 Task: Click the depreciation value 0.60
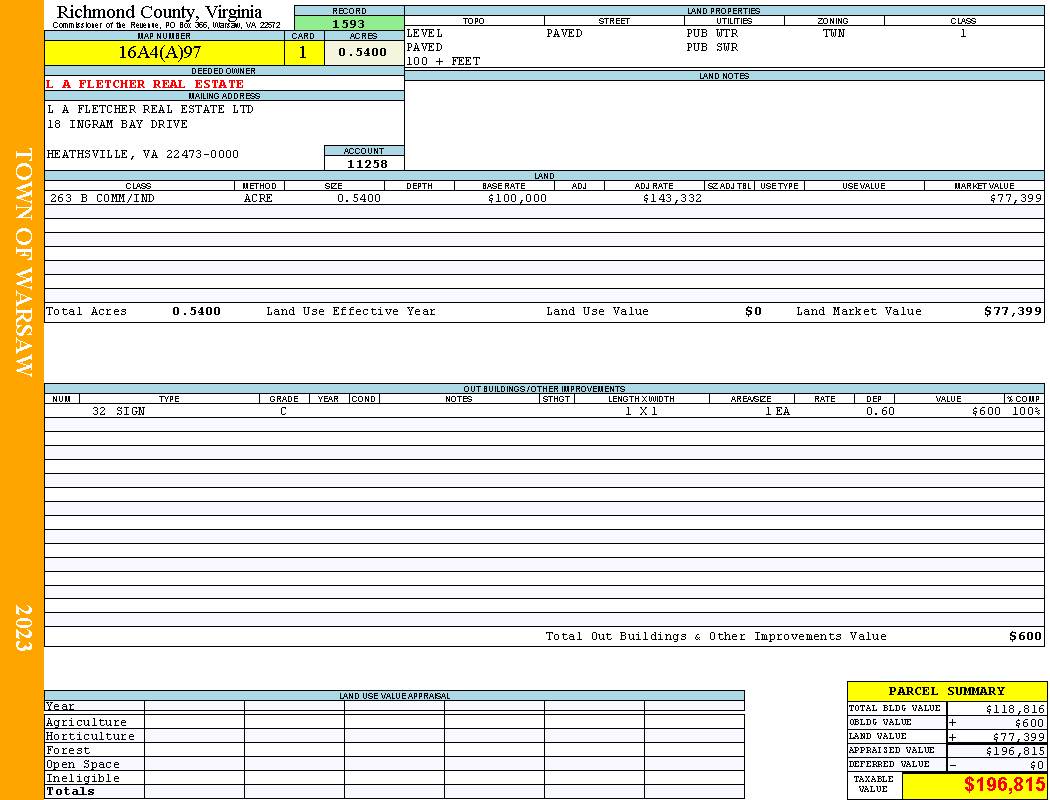(x=880, y=411)
